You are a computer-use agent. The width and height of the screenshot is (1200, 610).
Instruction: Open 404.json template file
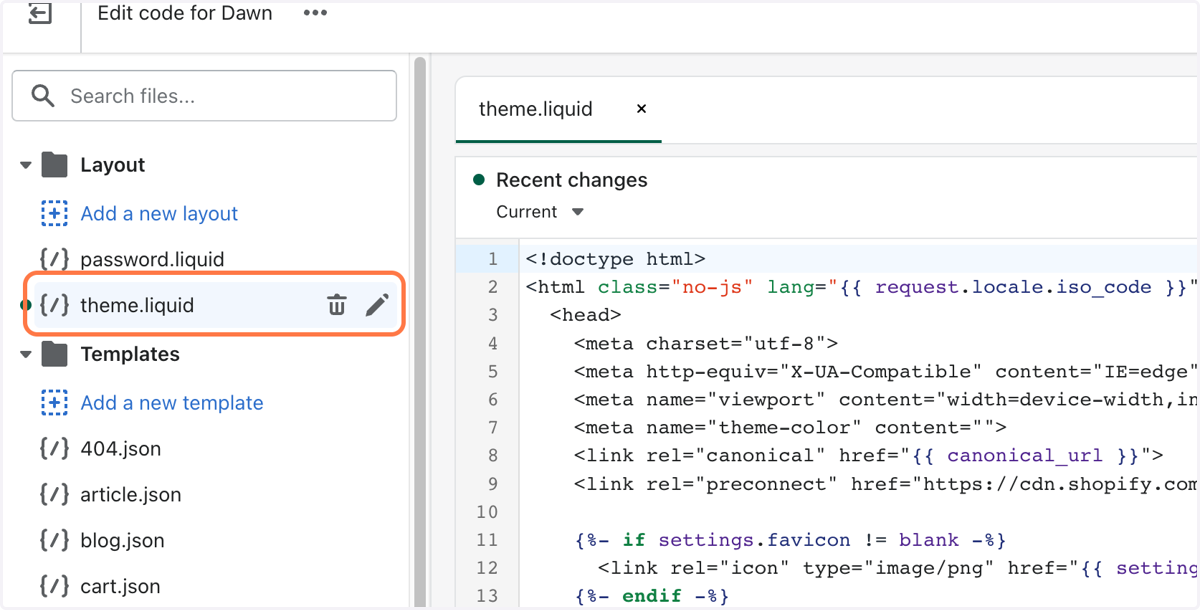click(121, 448)
